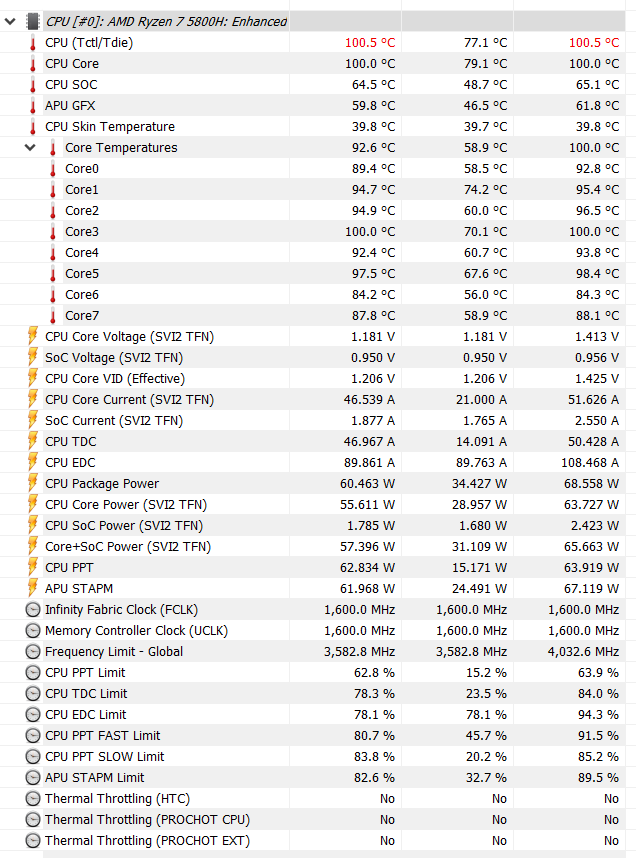The height and width of the screenshot is (858, 636).
Task: Collapse the Core Temperatures group
Action: point(29,147)
